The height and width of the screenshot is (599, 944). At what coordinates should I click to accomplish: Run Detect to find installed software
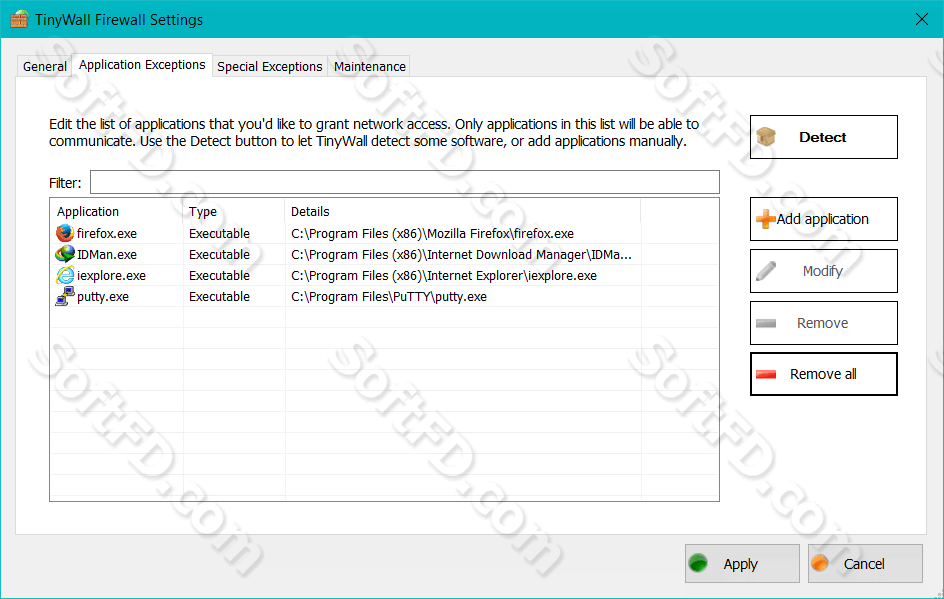(x=824, y=137)
